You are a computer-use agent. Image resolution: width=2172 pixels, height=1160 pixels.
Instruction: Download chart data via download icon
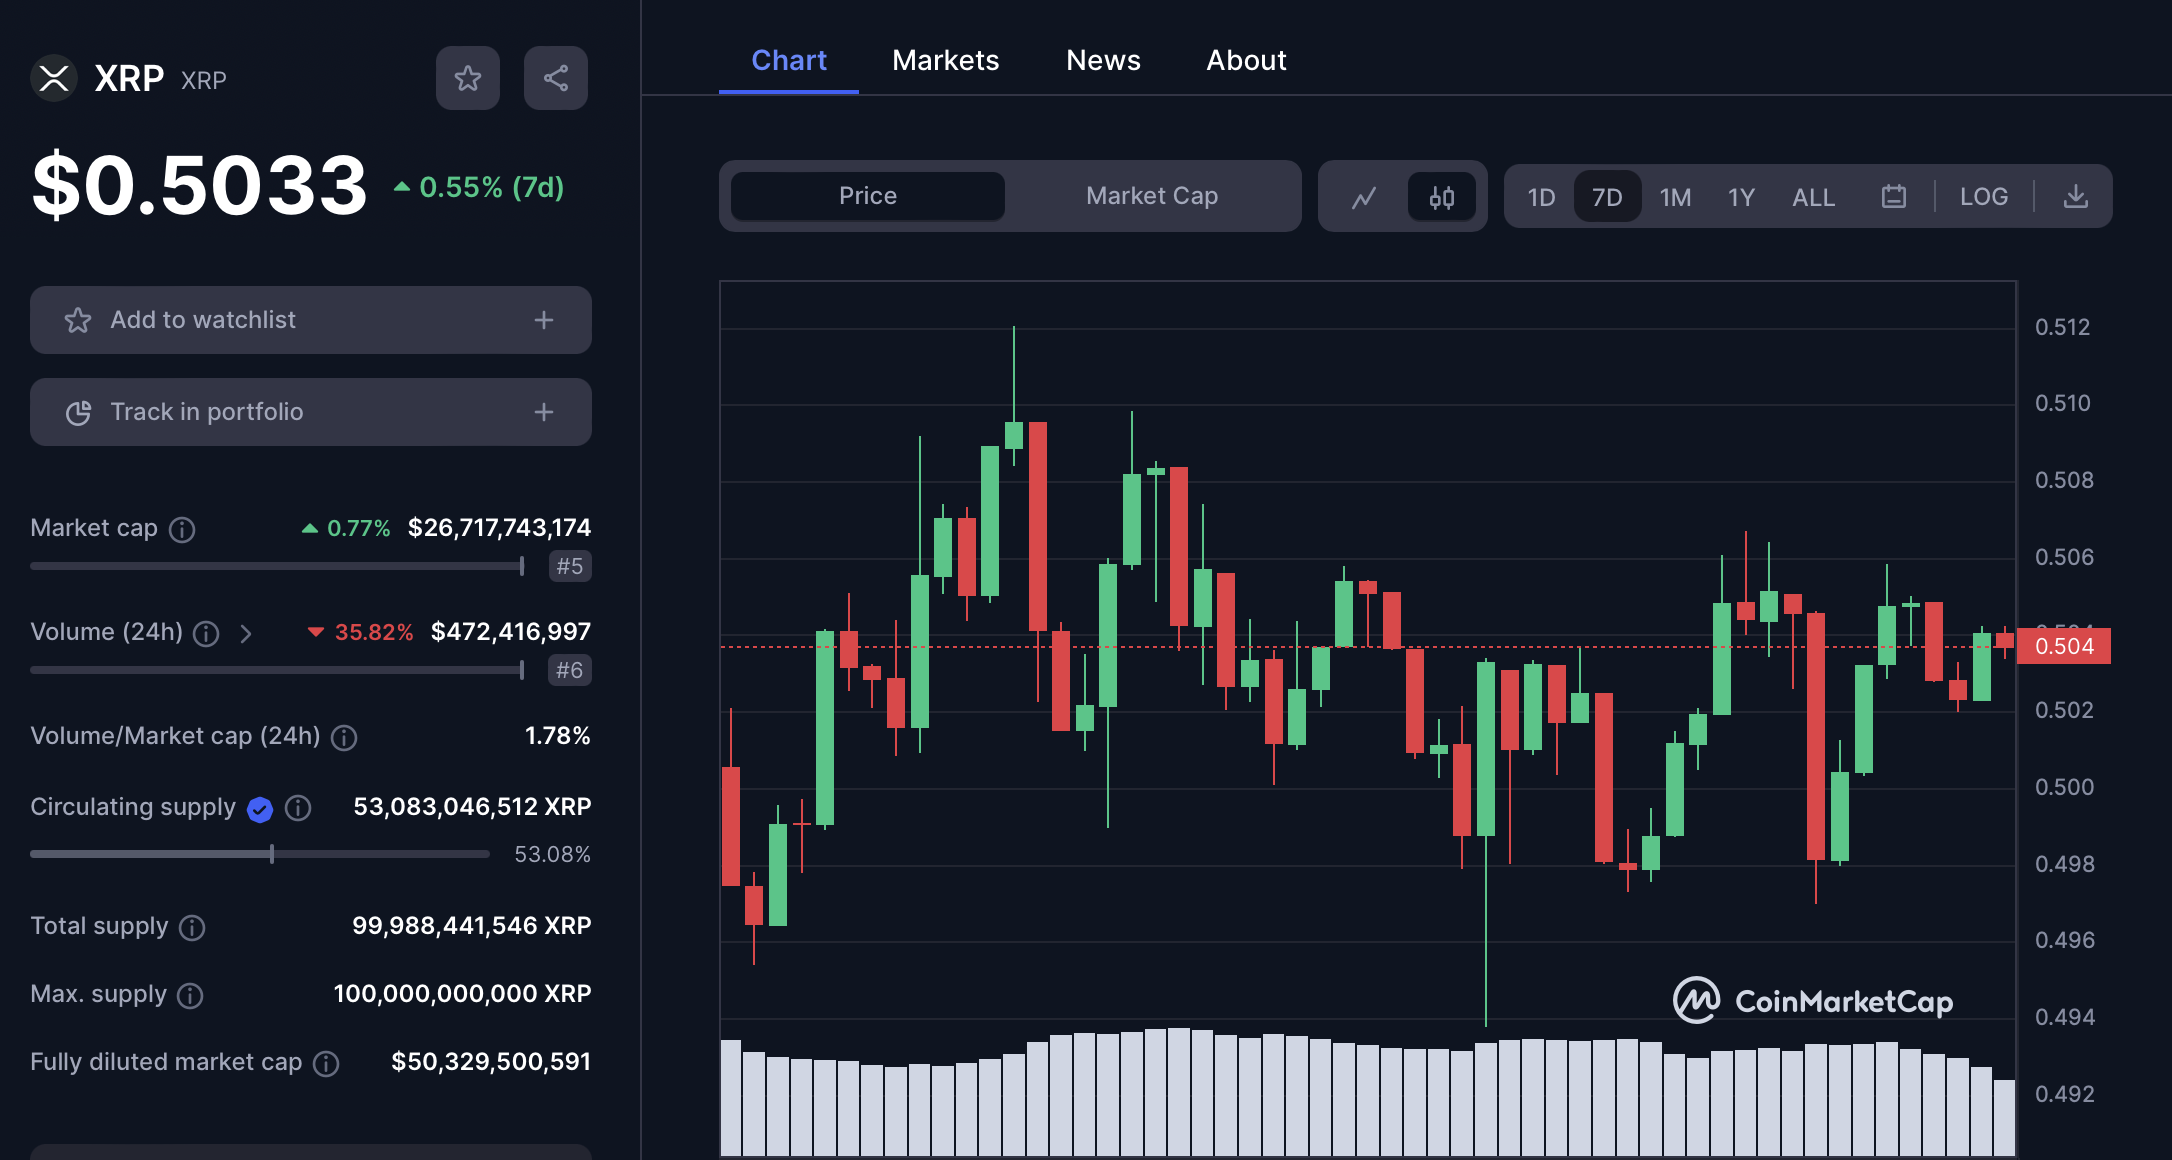click(x=2075, y=197)
